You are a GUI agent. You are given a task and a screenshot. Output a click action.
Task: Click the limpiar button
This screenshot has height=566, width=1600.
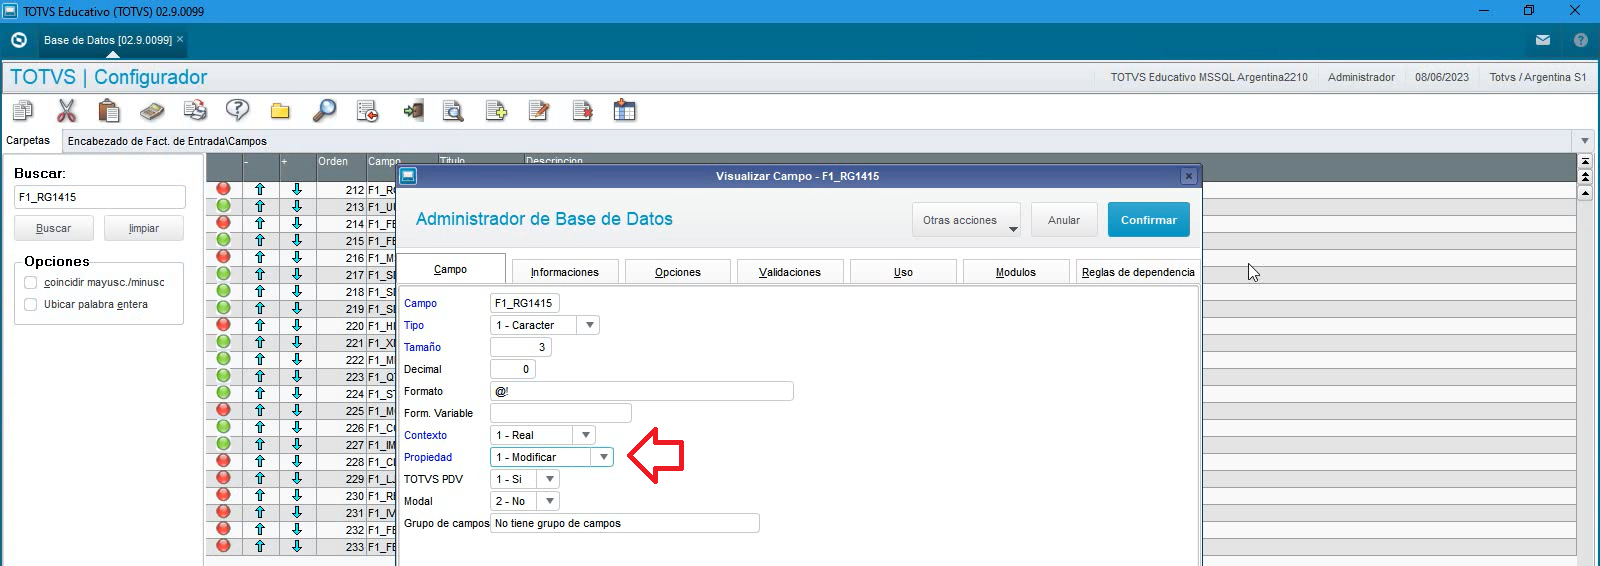144,228
